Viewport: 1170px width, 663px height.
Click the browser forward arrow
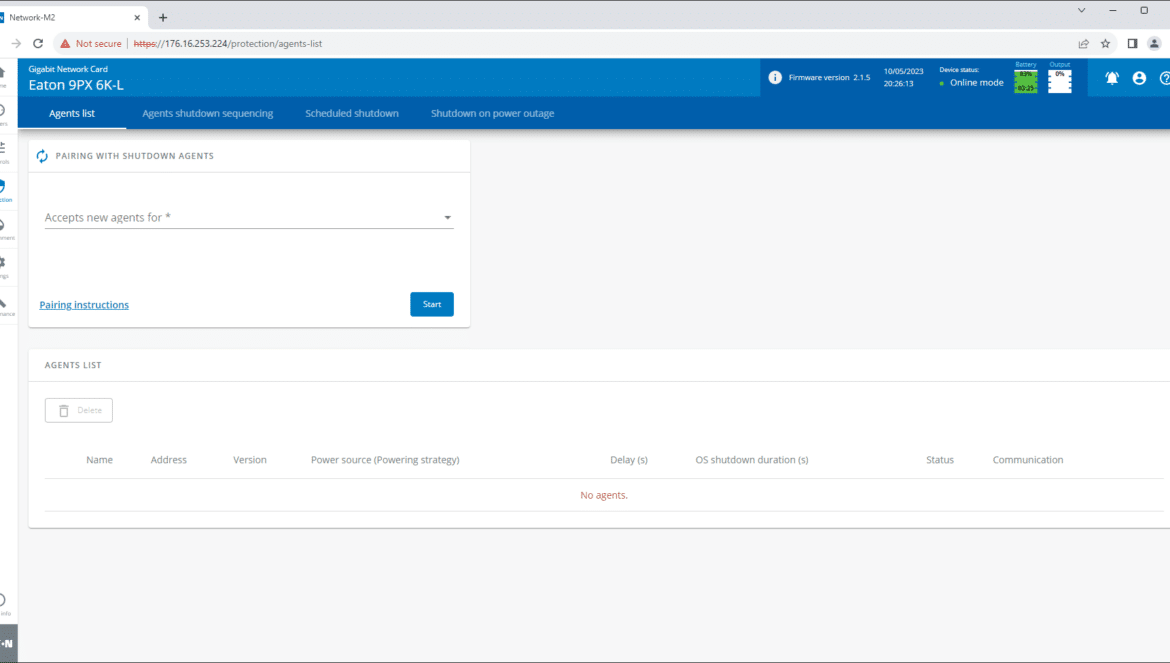[16, 43]
